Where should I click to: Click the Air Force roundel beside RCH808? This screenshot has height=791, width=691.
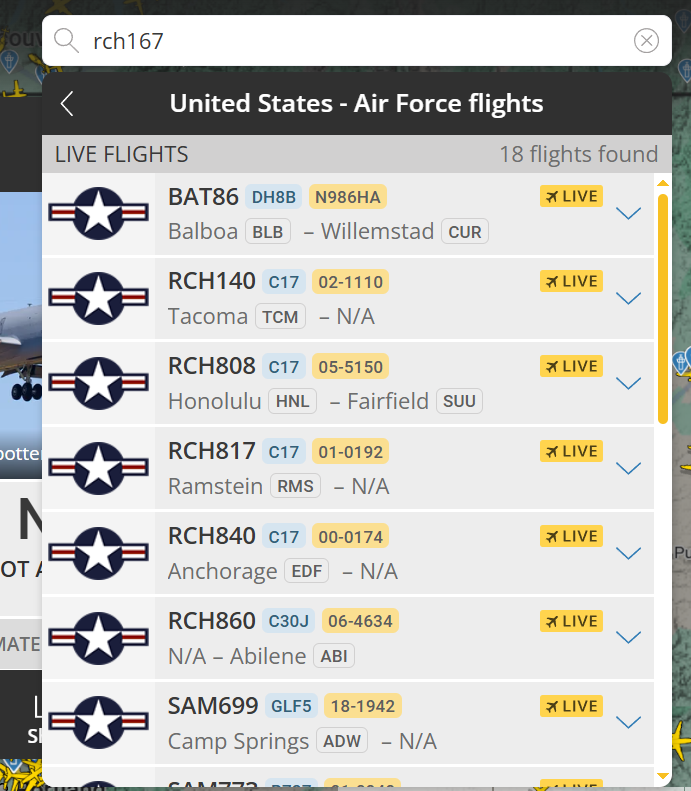[99, 384]
